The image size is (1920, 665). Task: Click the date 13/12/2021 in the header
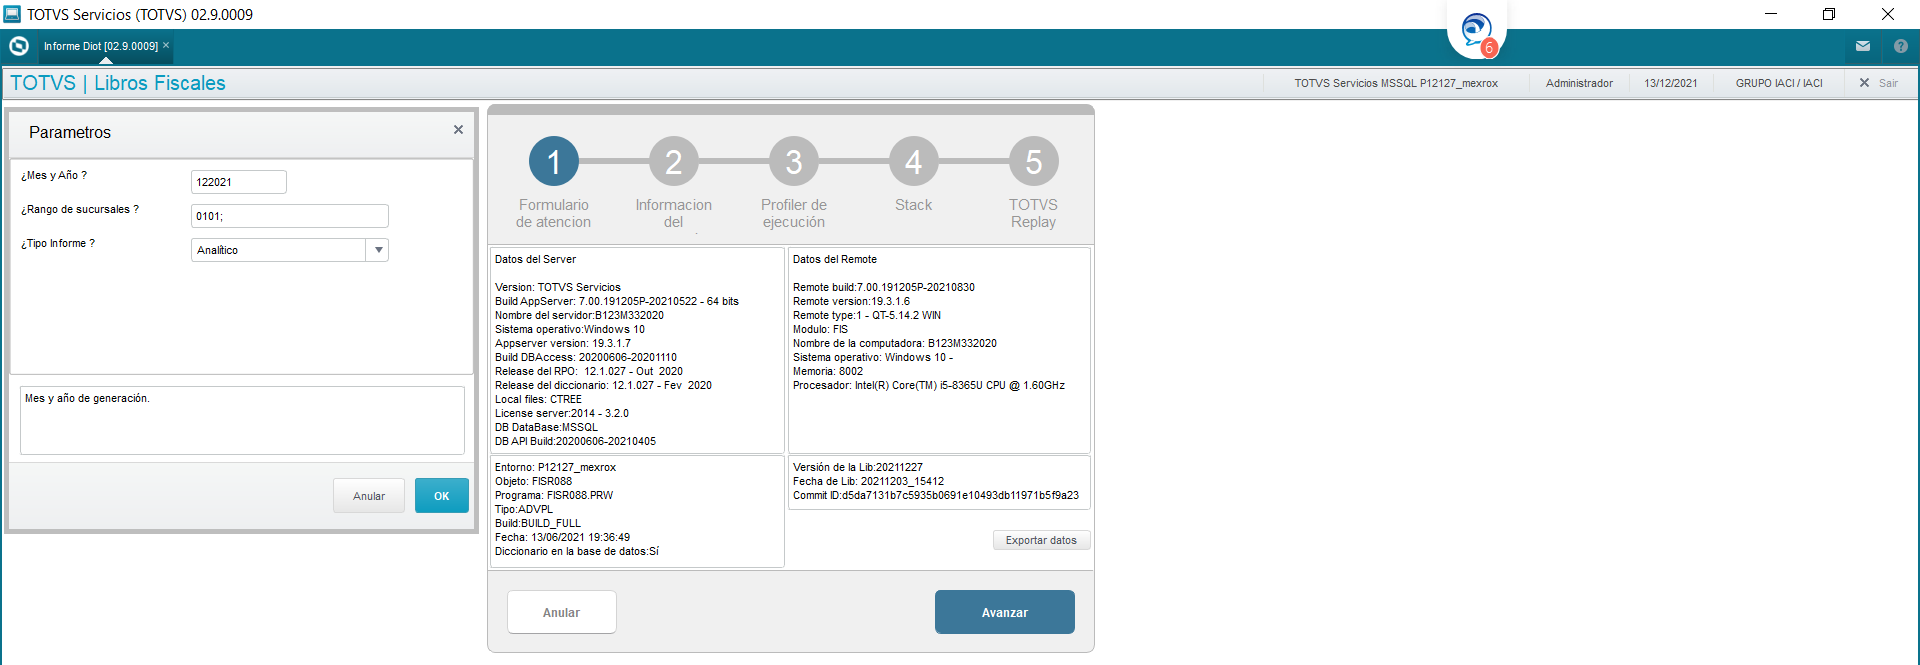click(x=1671, y=83)
